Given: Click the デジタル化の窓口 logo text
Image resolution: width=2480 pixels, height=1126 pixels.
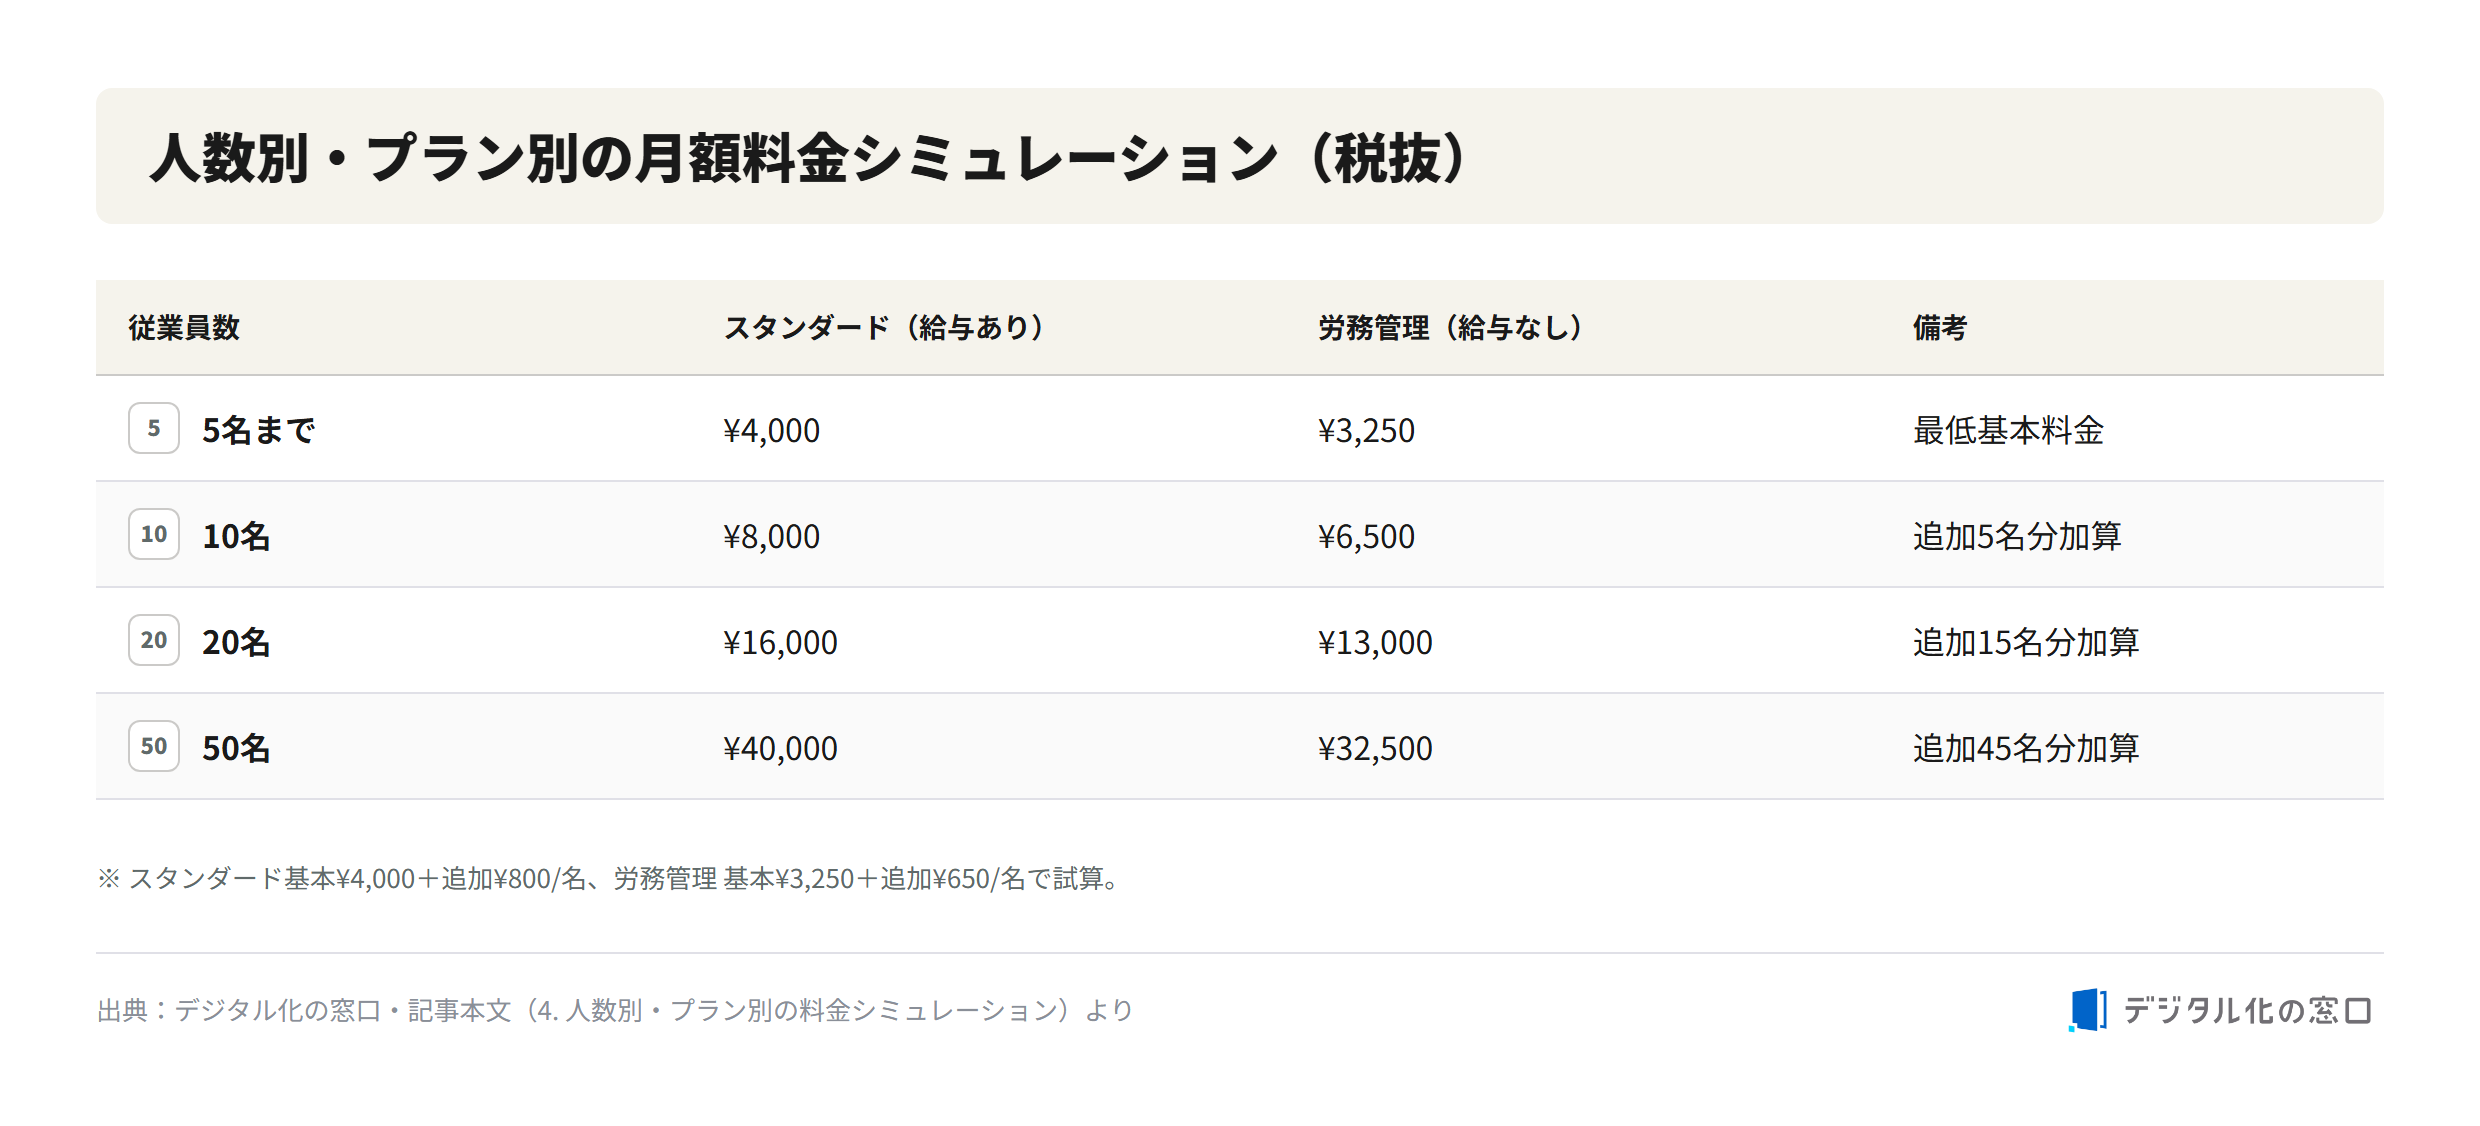Looking at the screenshot, I should (x=2247, y=1011).
